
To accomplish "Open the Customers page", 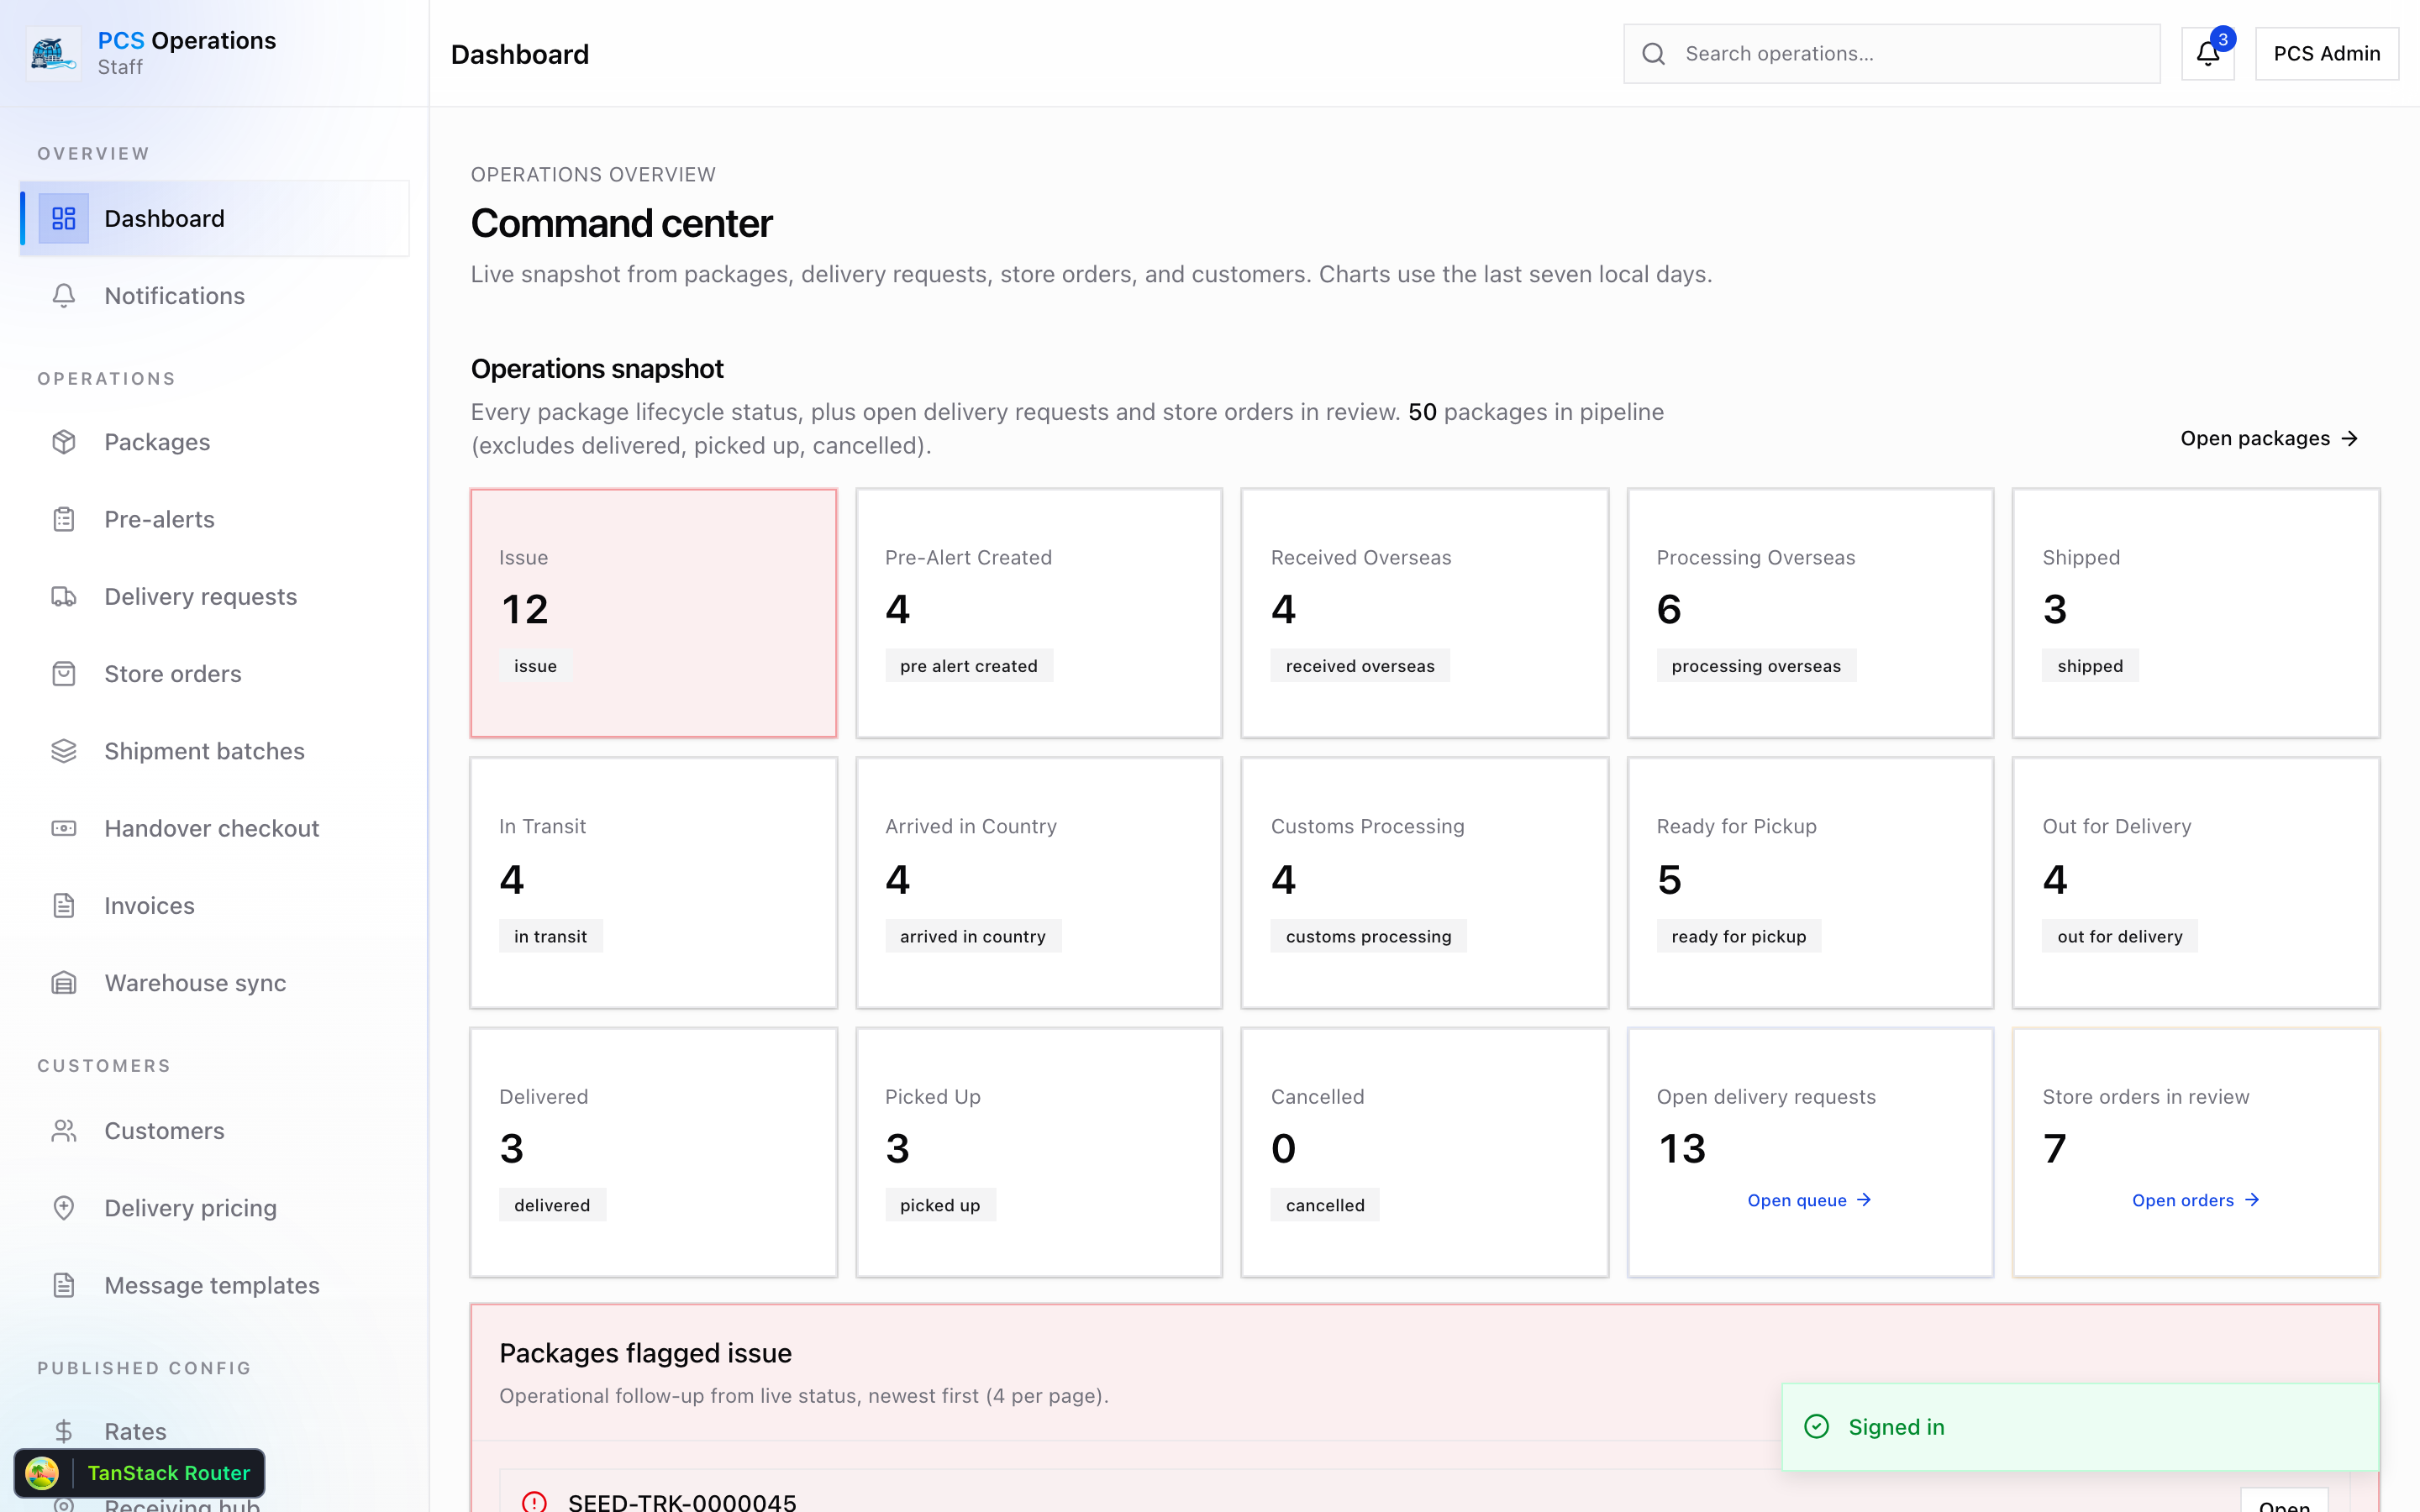I will [214, 1131].
